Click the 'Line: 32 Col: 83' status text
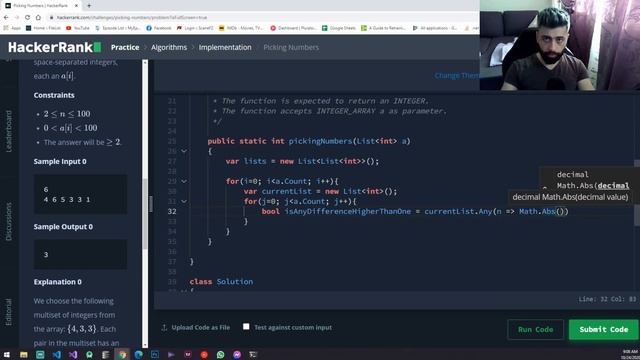 tap(607, 299)
